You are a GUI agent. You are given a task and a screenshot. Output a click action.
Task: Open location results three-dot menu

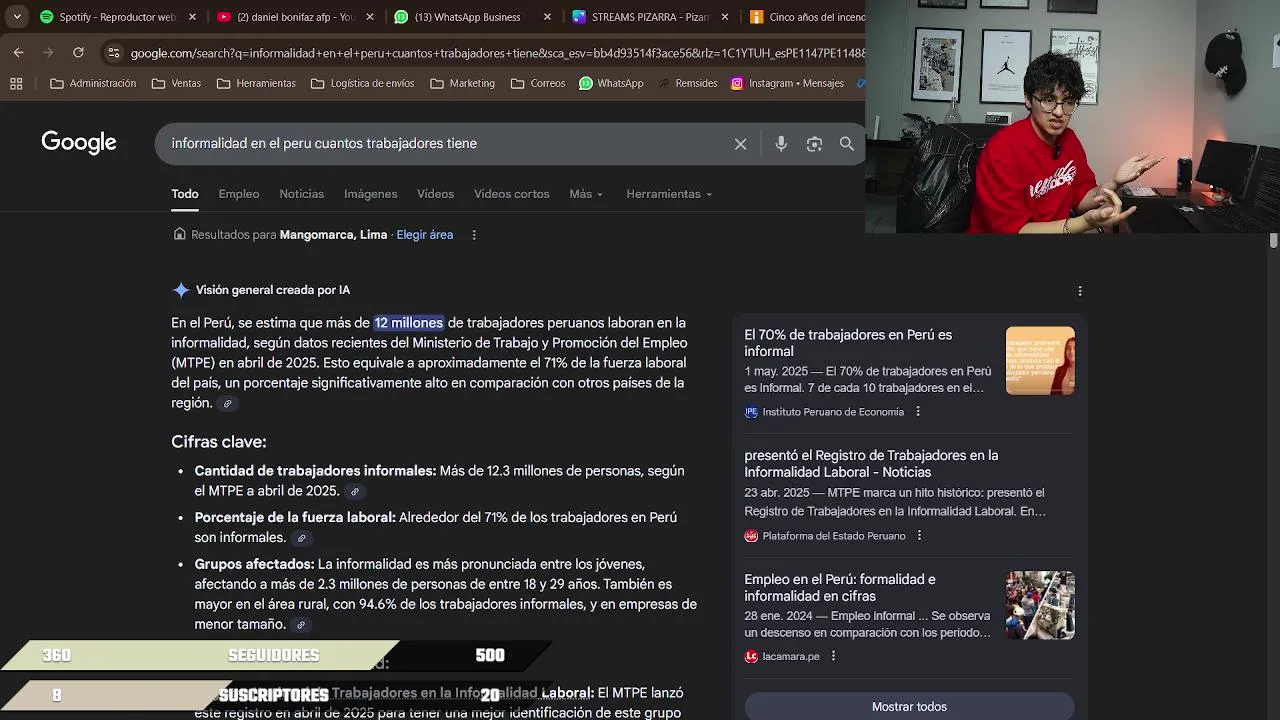click(x=474, y=235)
